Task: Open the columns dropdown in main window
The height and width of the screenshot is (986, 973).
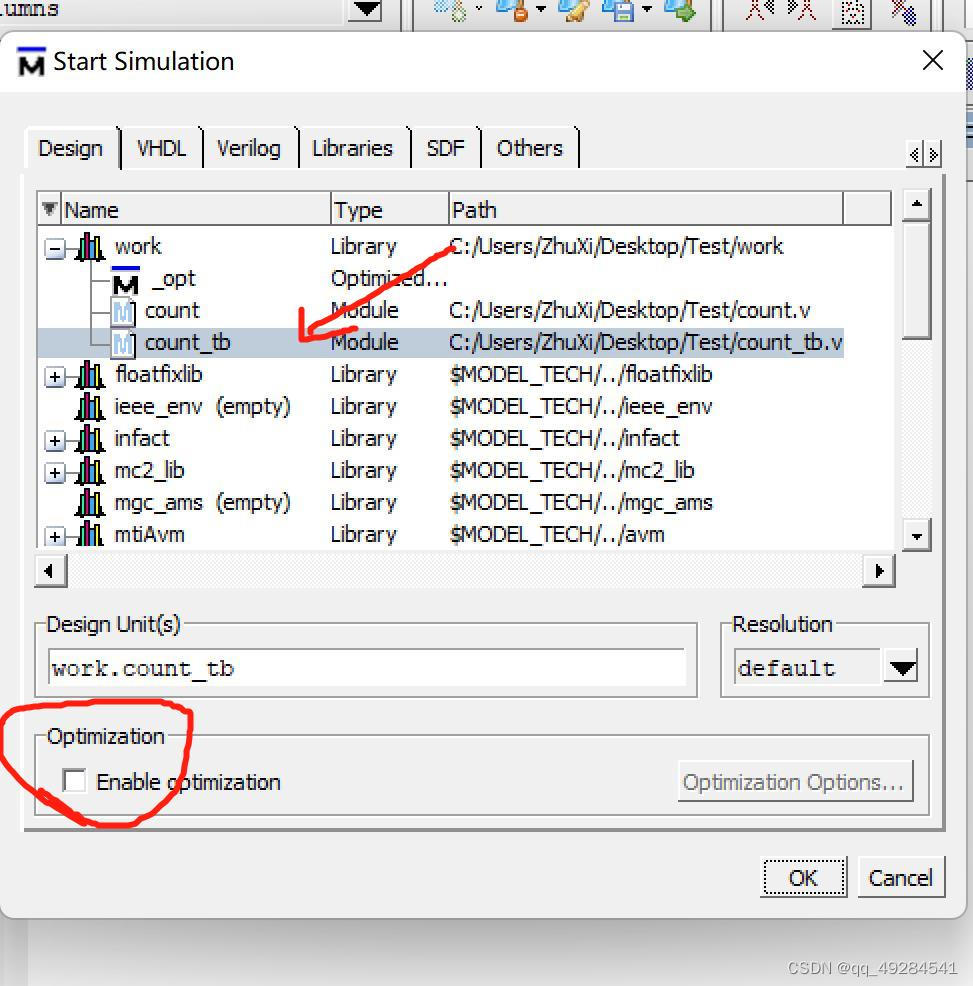Action: pos(367,9)
